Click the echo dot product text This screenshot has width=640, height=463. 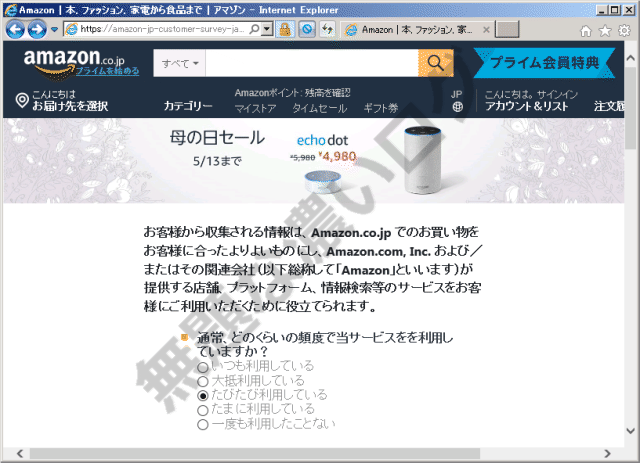tap(322, 140)
